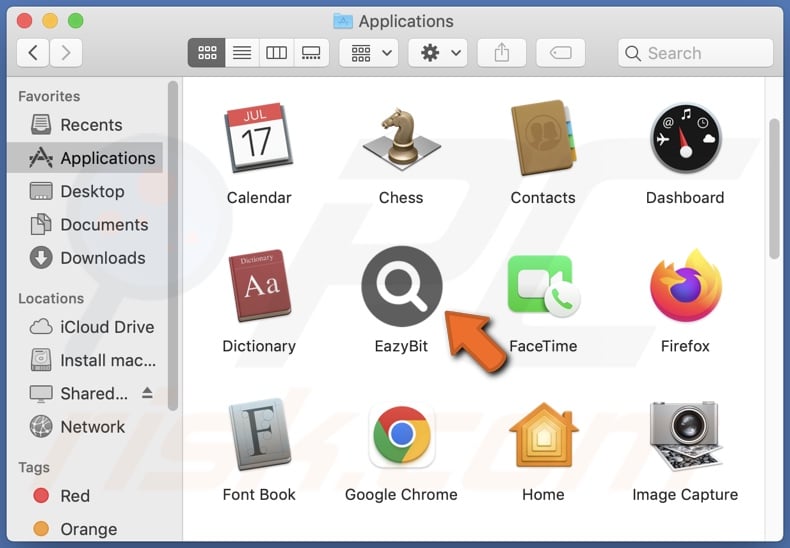Image resolution: width=790 pixels, height=548 pixels.
Task: Click the "EazyBit" name label
Action: [x=401, y=346]
